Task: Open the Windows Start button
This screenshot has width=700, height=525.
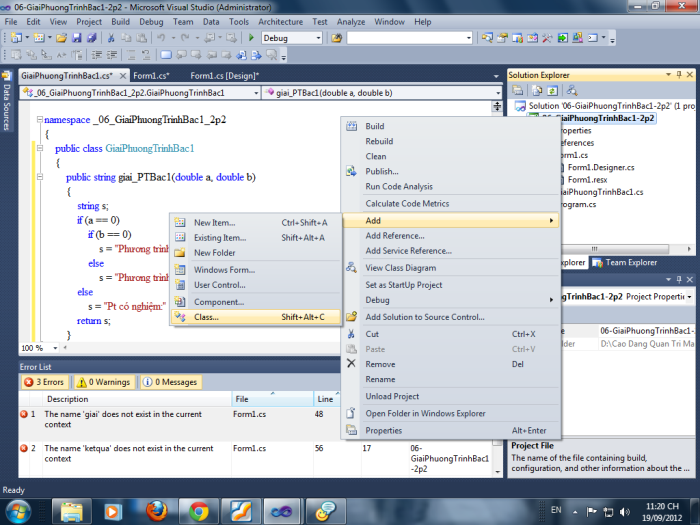Action: point(18,511)
